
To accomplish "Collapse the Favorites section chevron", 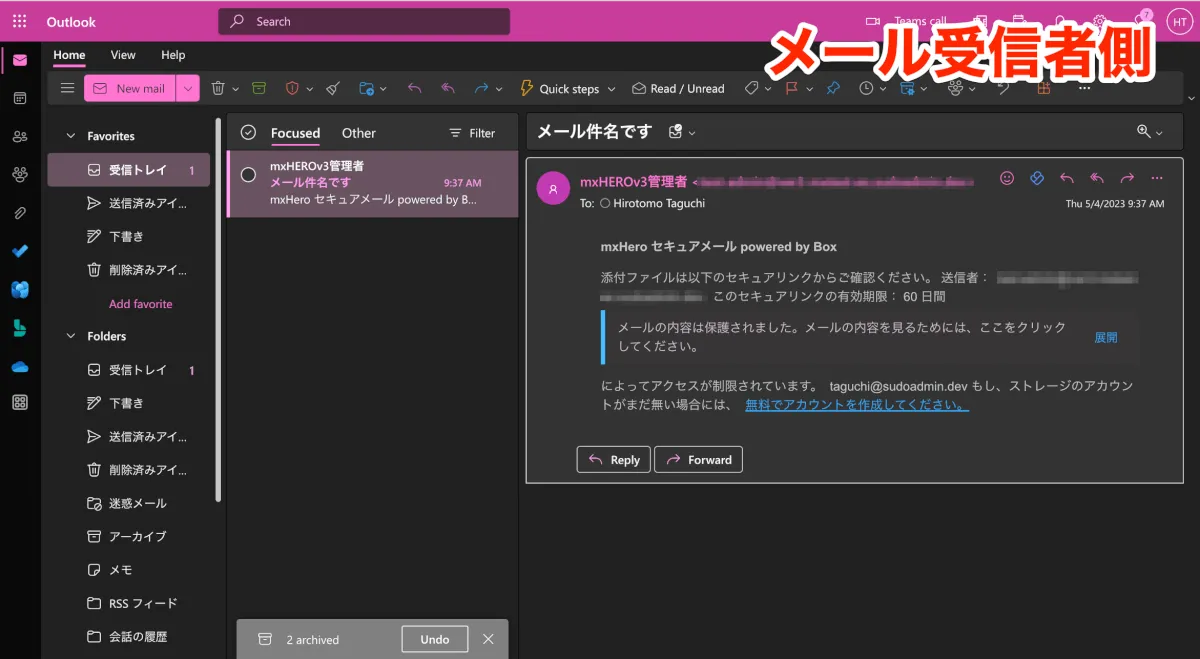I will point(70,136).
